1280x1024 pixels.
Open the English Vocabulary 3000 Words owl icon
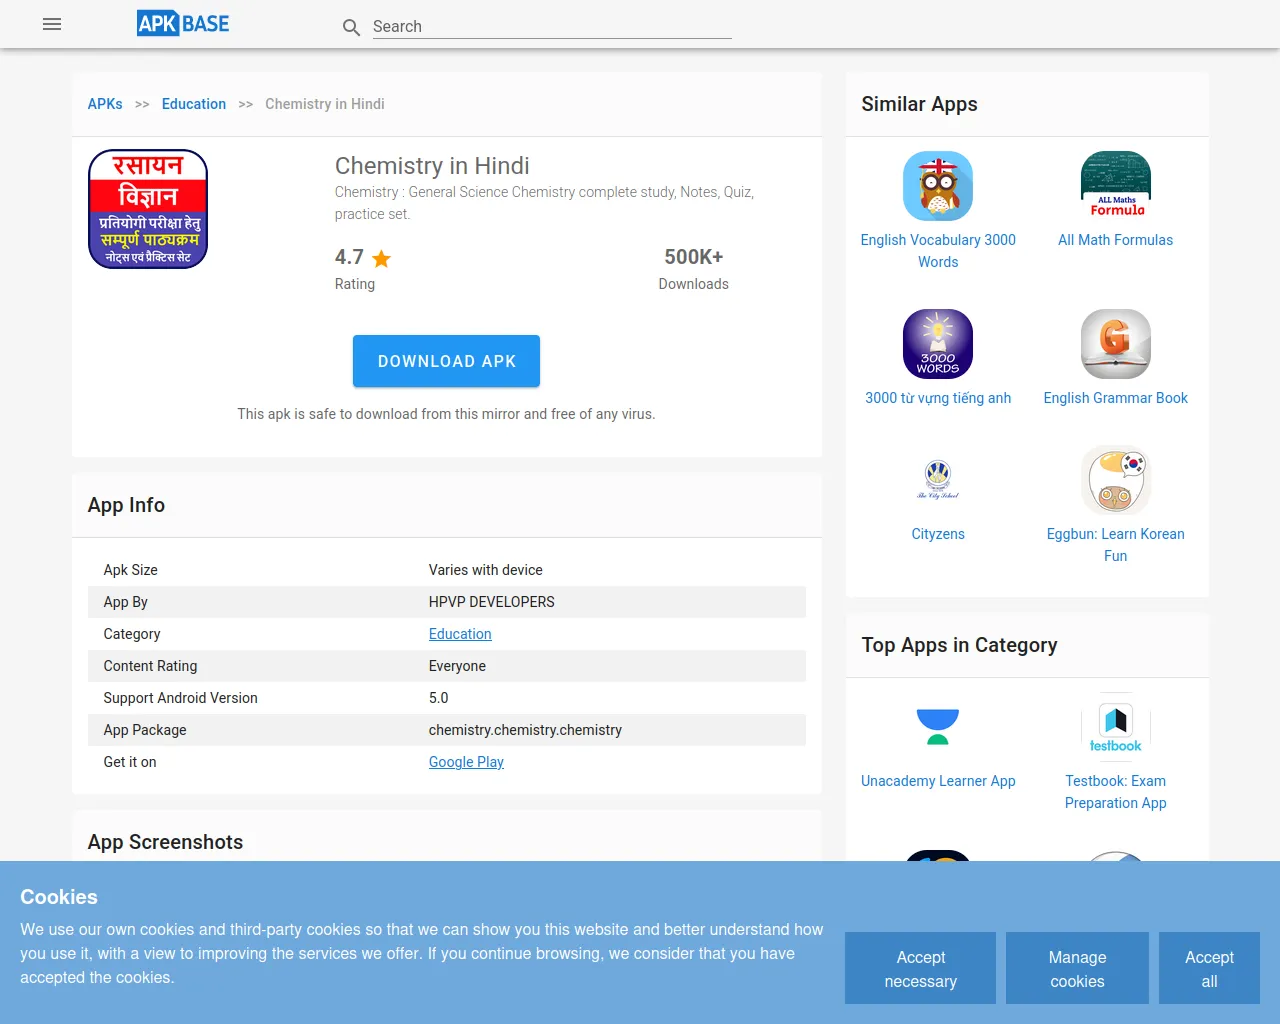[937, 186]
